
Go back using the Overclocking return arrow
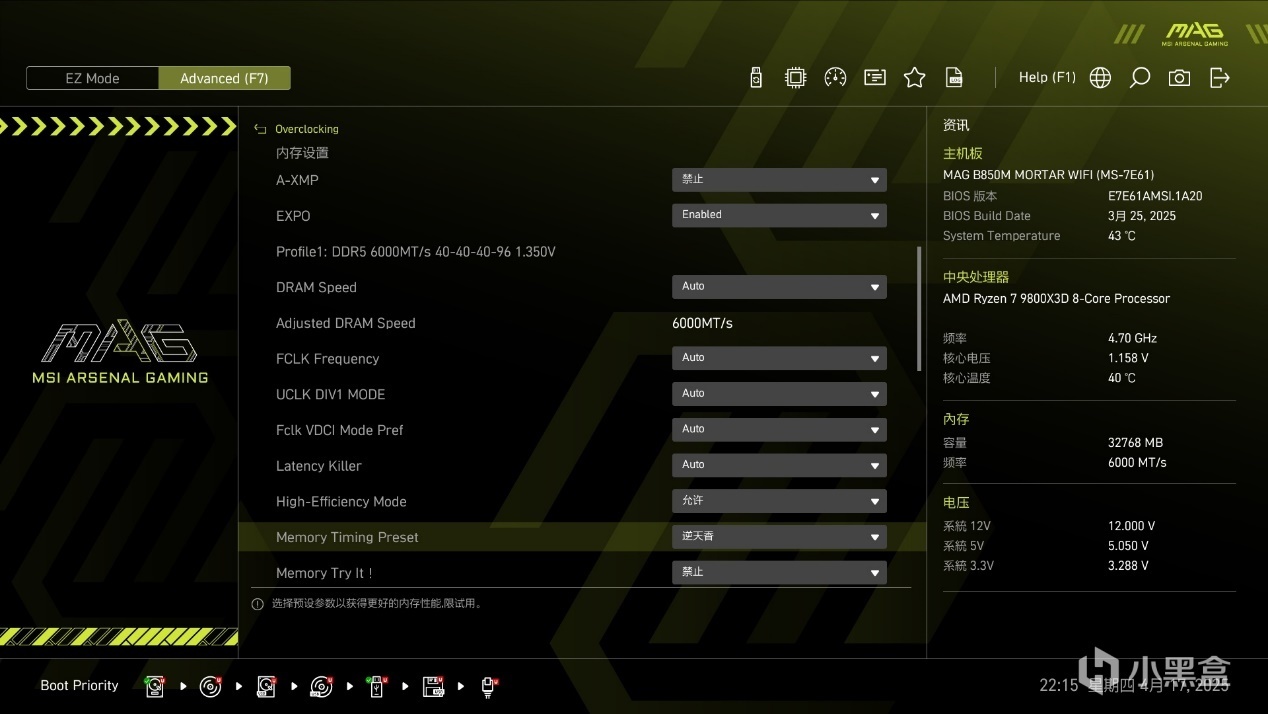click(260, 129)
